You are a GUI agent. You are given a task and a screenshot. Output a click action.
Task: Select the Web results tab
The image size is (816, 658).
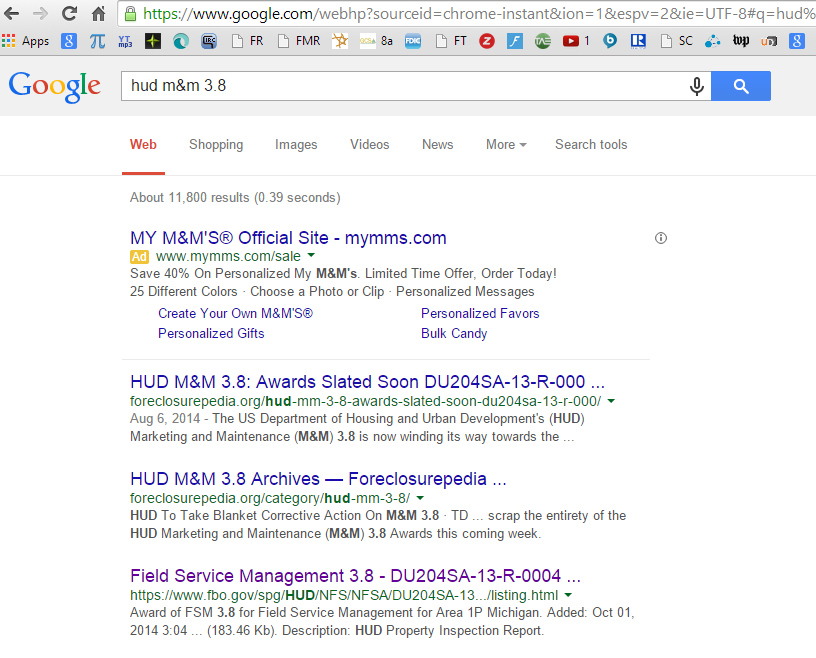143,145
